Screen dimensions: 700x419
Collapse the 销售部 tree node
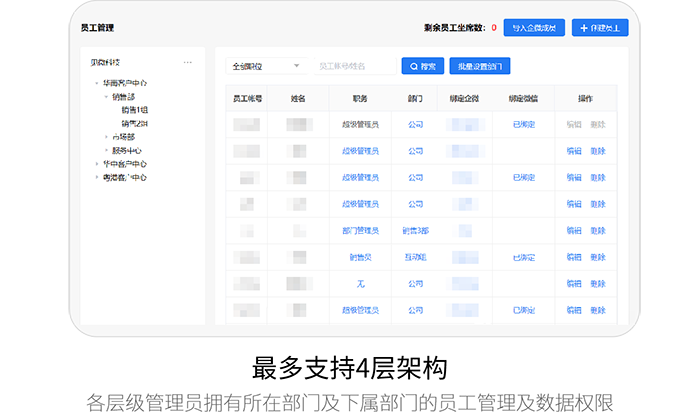(x=106, y=97)
